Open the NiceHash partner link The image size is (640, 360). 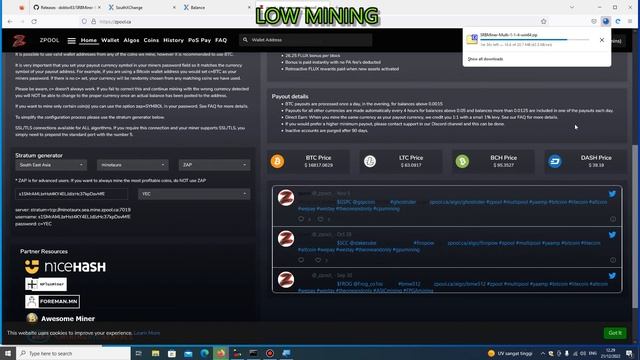coord(65,267)
